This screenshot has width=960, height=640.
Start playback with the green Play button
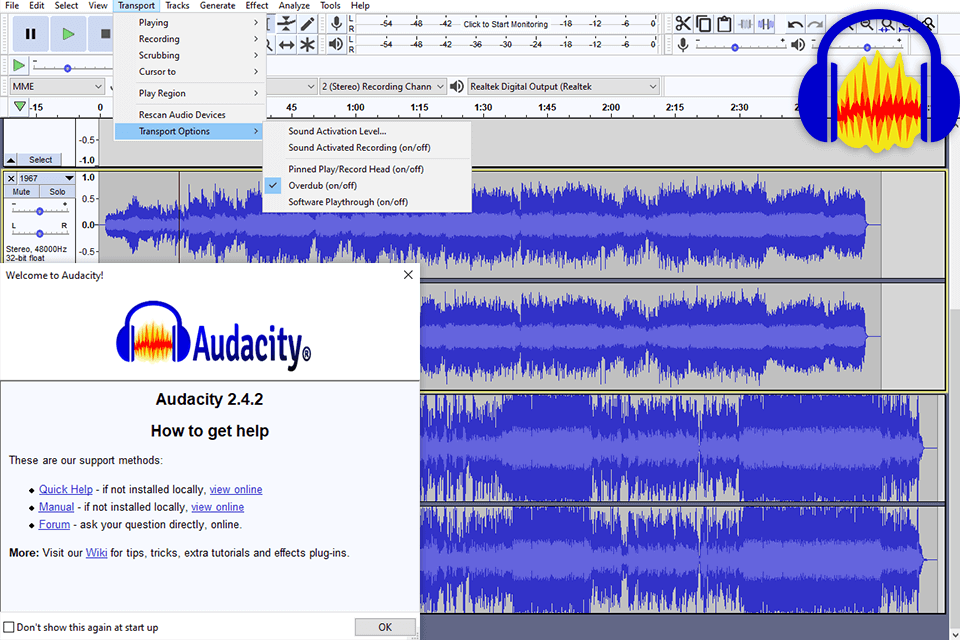pyautogui.click(x=68, y=34)
